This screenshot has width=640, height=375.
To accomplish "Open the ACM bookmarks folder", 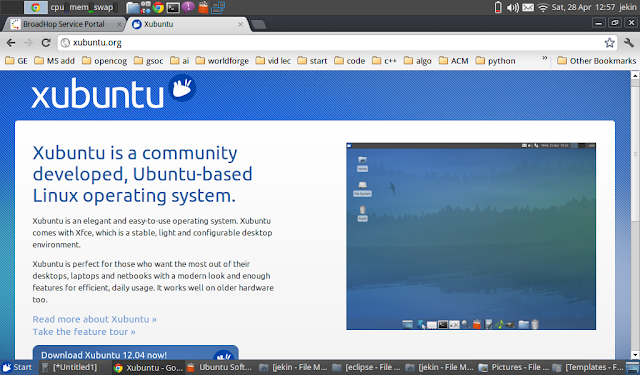I will pos(453,61).
